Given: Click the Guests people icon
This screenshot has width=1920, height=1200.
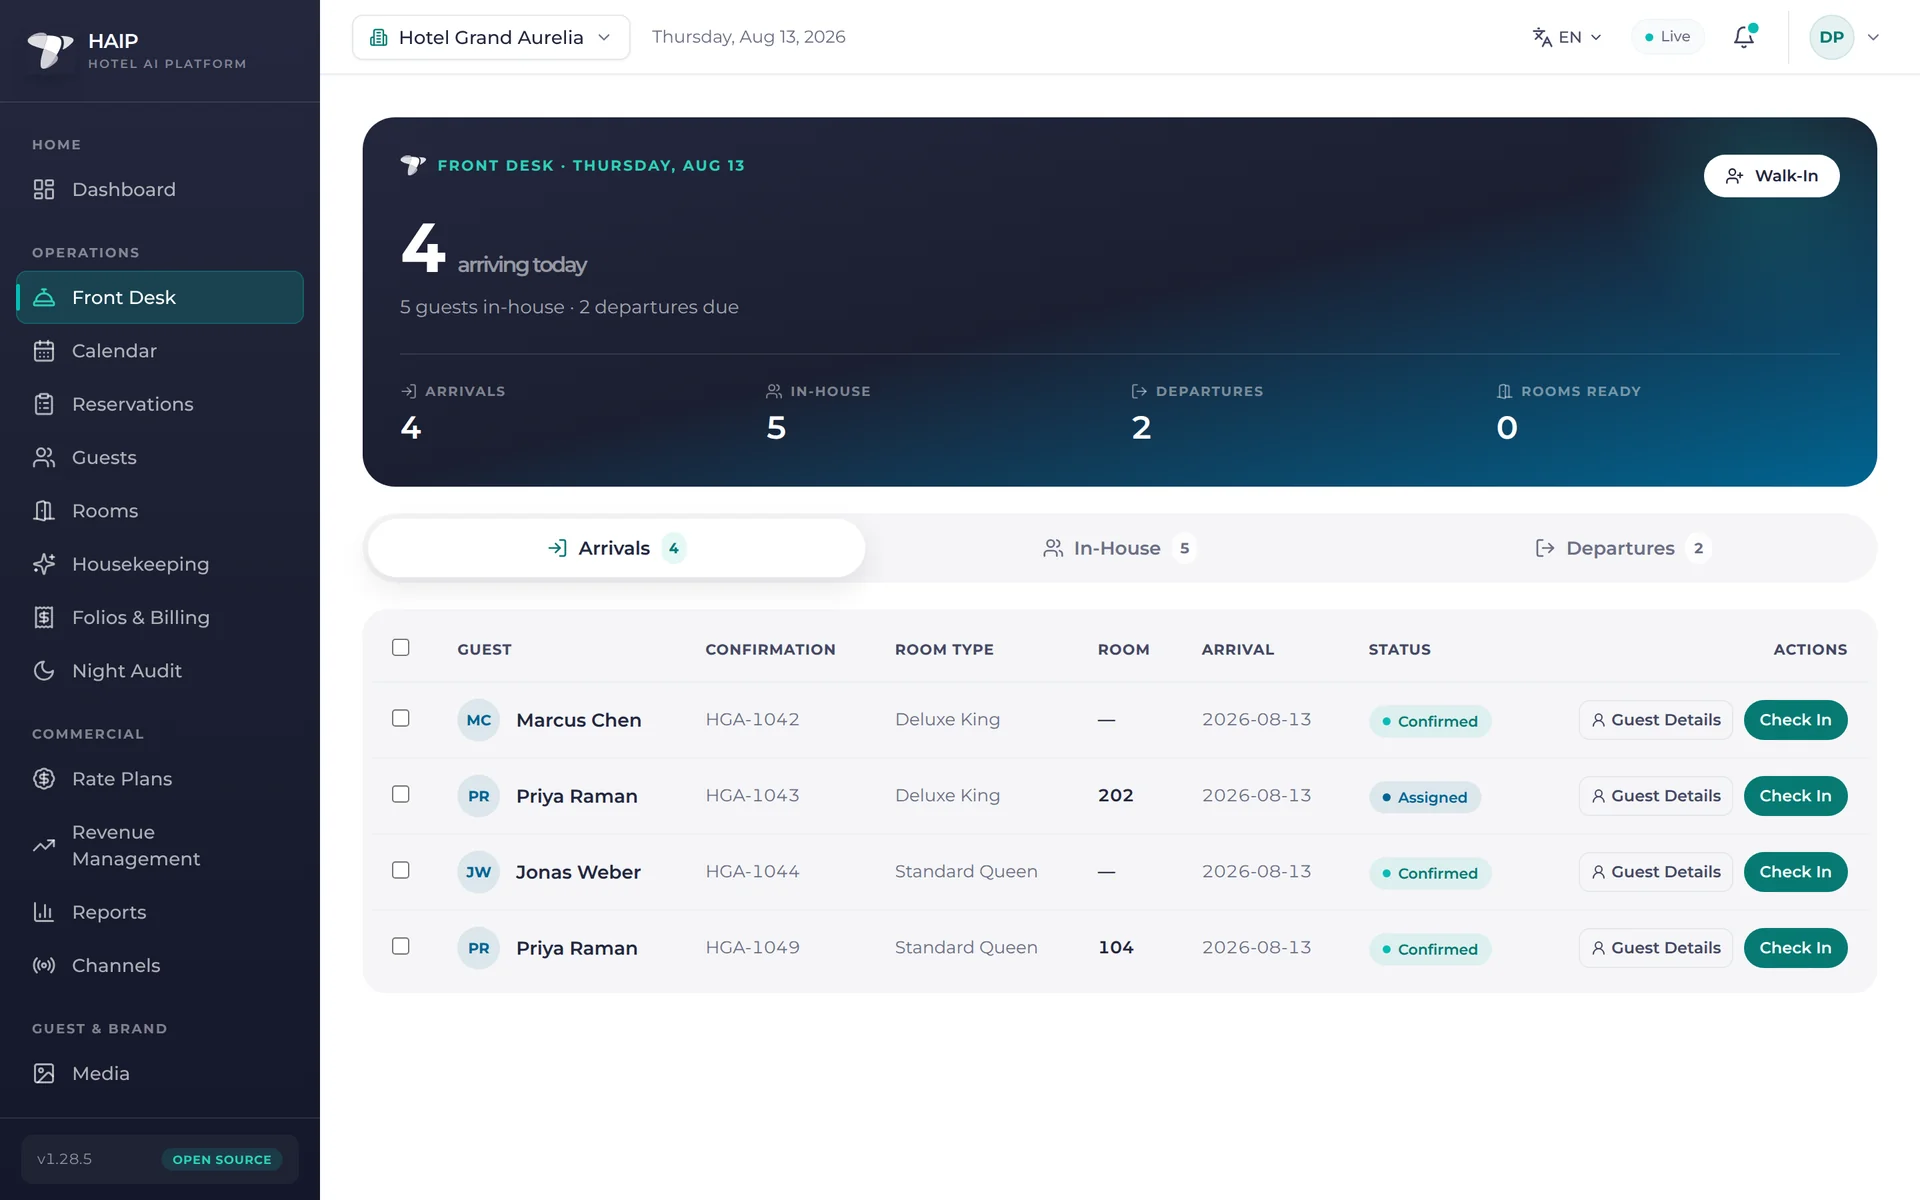Looking at the screenshot, I should [44, 458].
